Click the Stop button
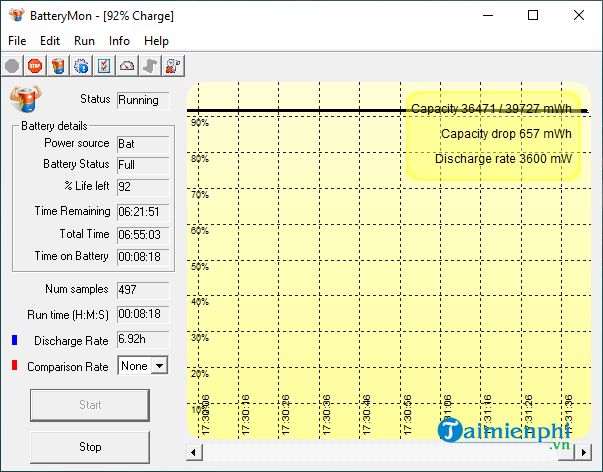Viewport: 603px width, 472px height. (x=90, y=447)
